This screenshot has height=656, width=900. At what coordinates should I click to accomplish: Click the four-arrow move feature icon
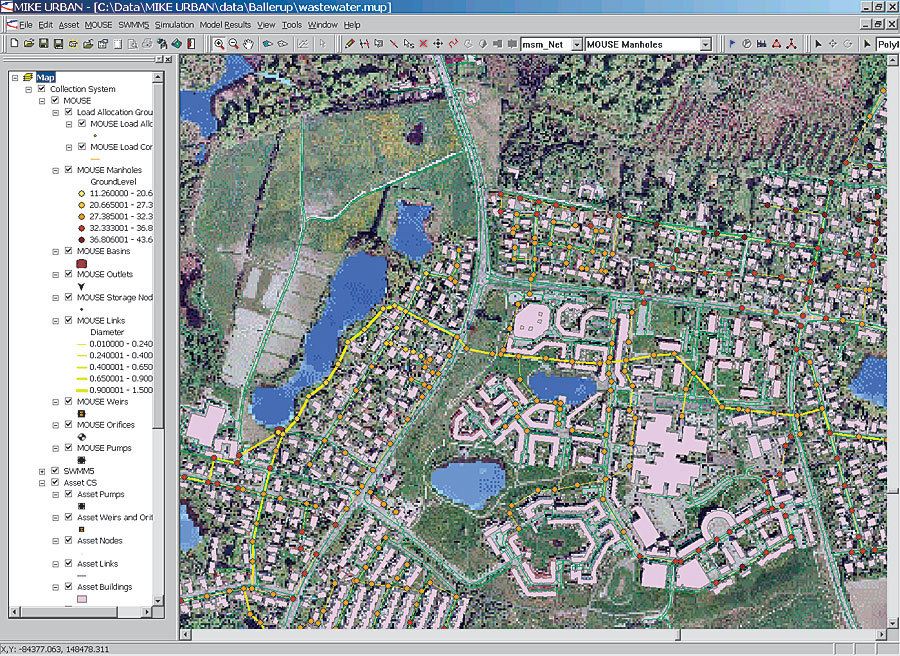(438, 44)
